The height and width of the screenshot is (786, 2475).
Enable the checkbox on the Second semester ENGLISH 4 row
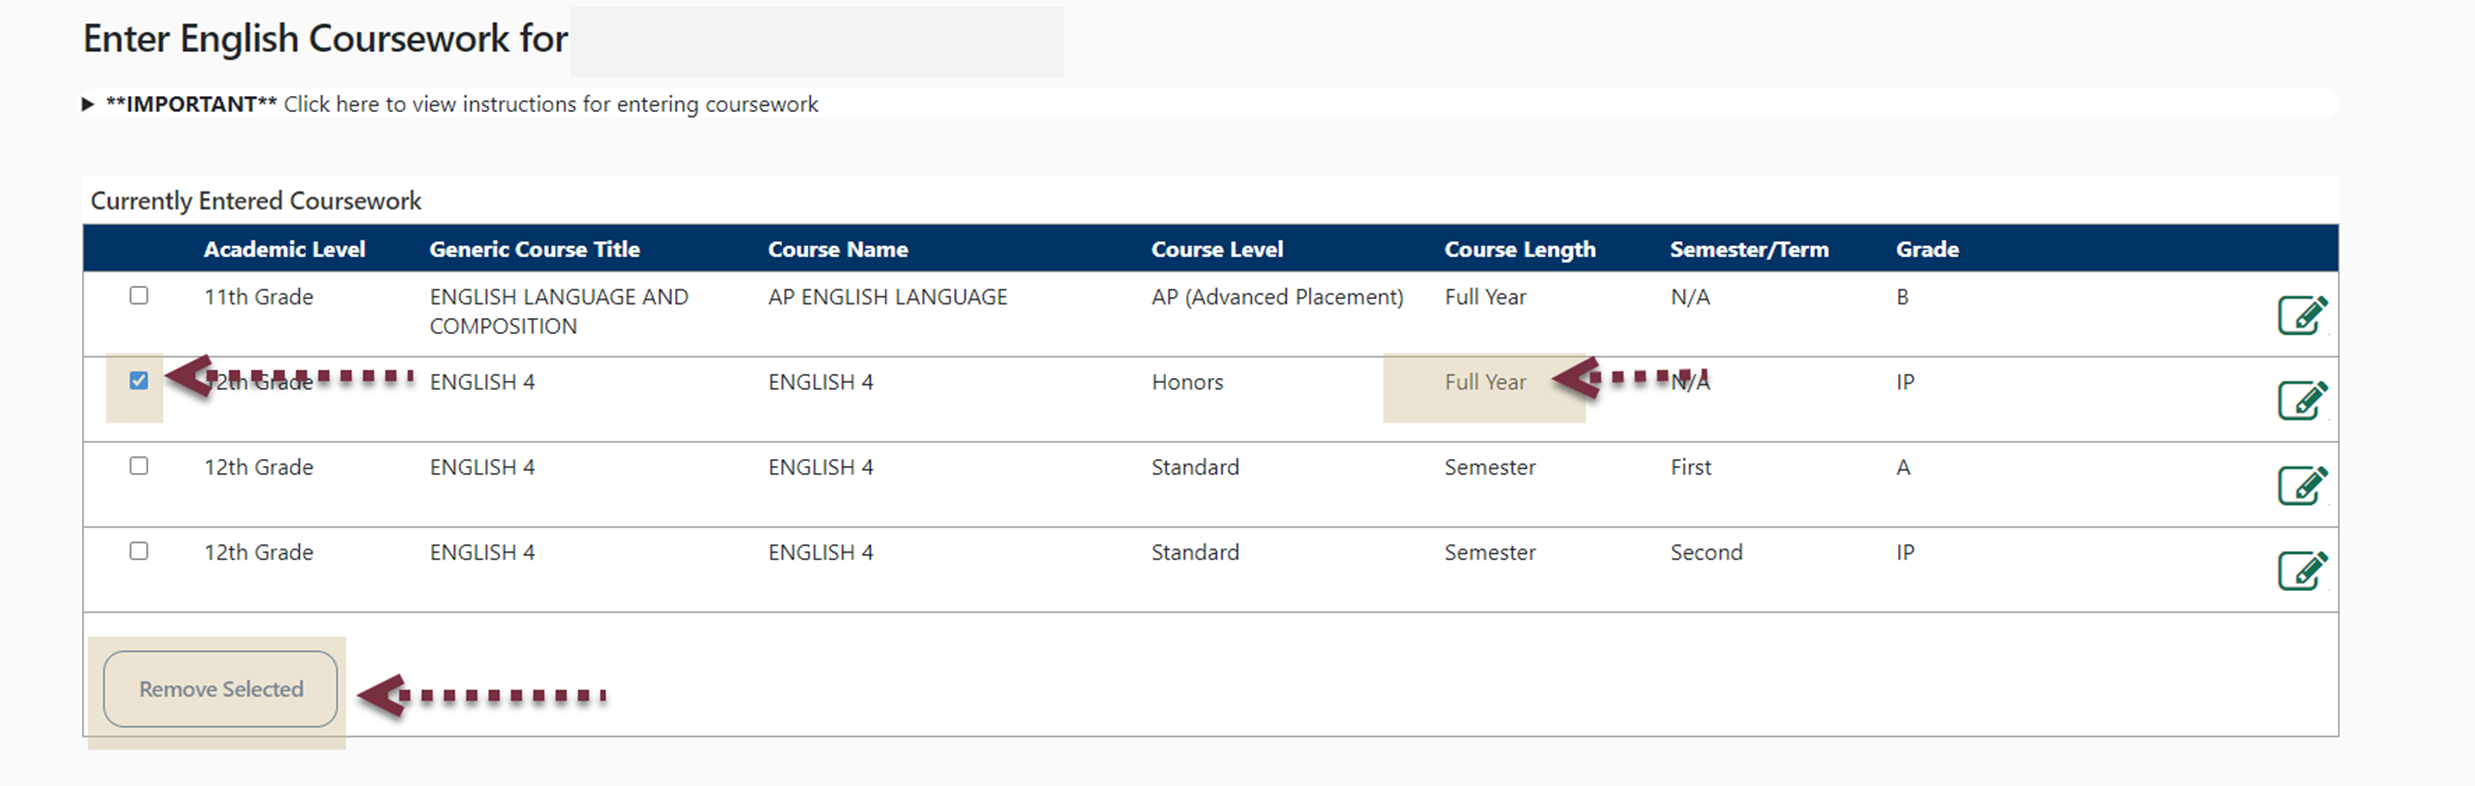pos(139,550)
